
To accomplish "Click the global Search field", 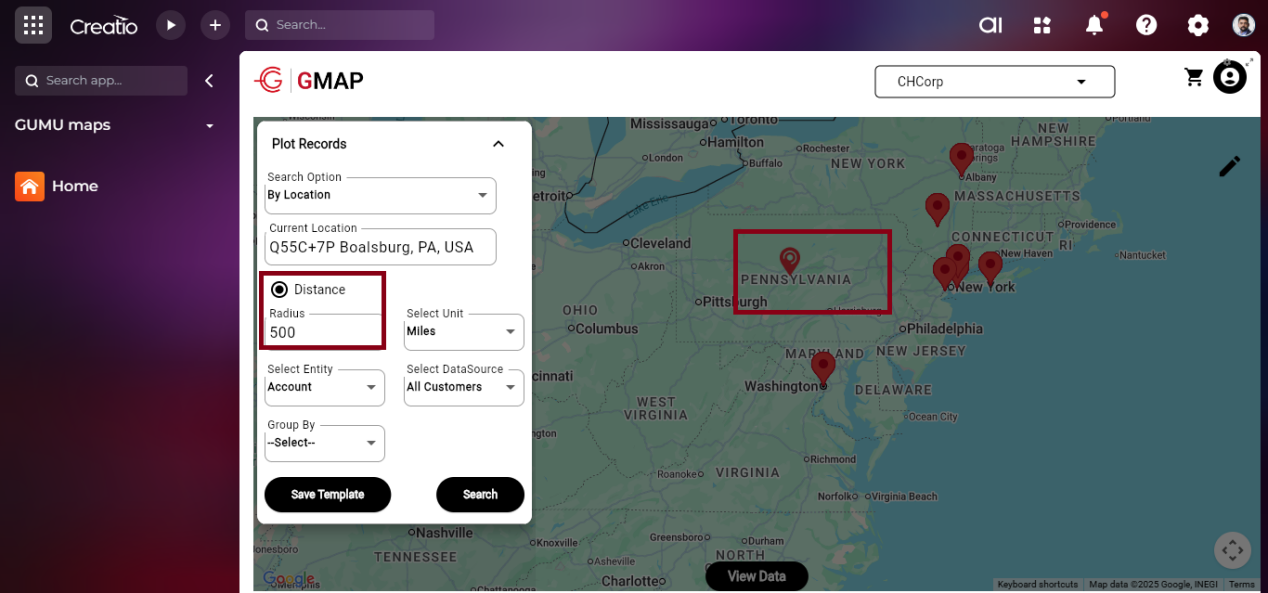I will [340, 25].
